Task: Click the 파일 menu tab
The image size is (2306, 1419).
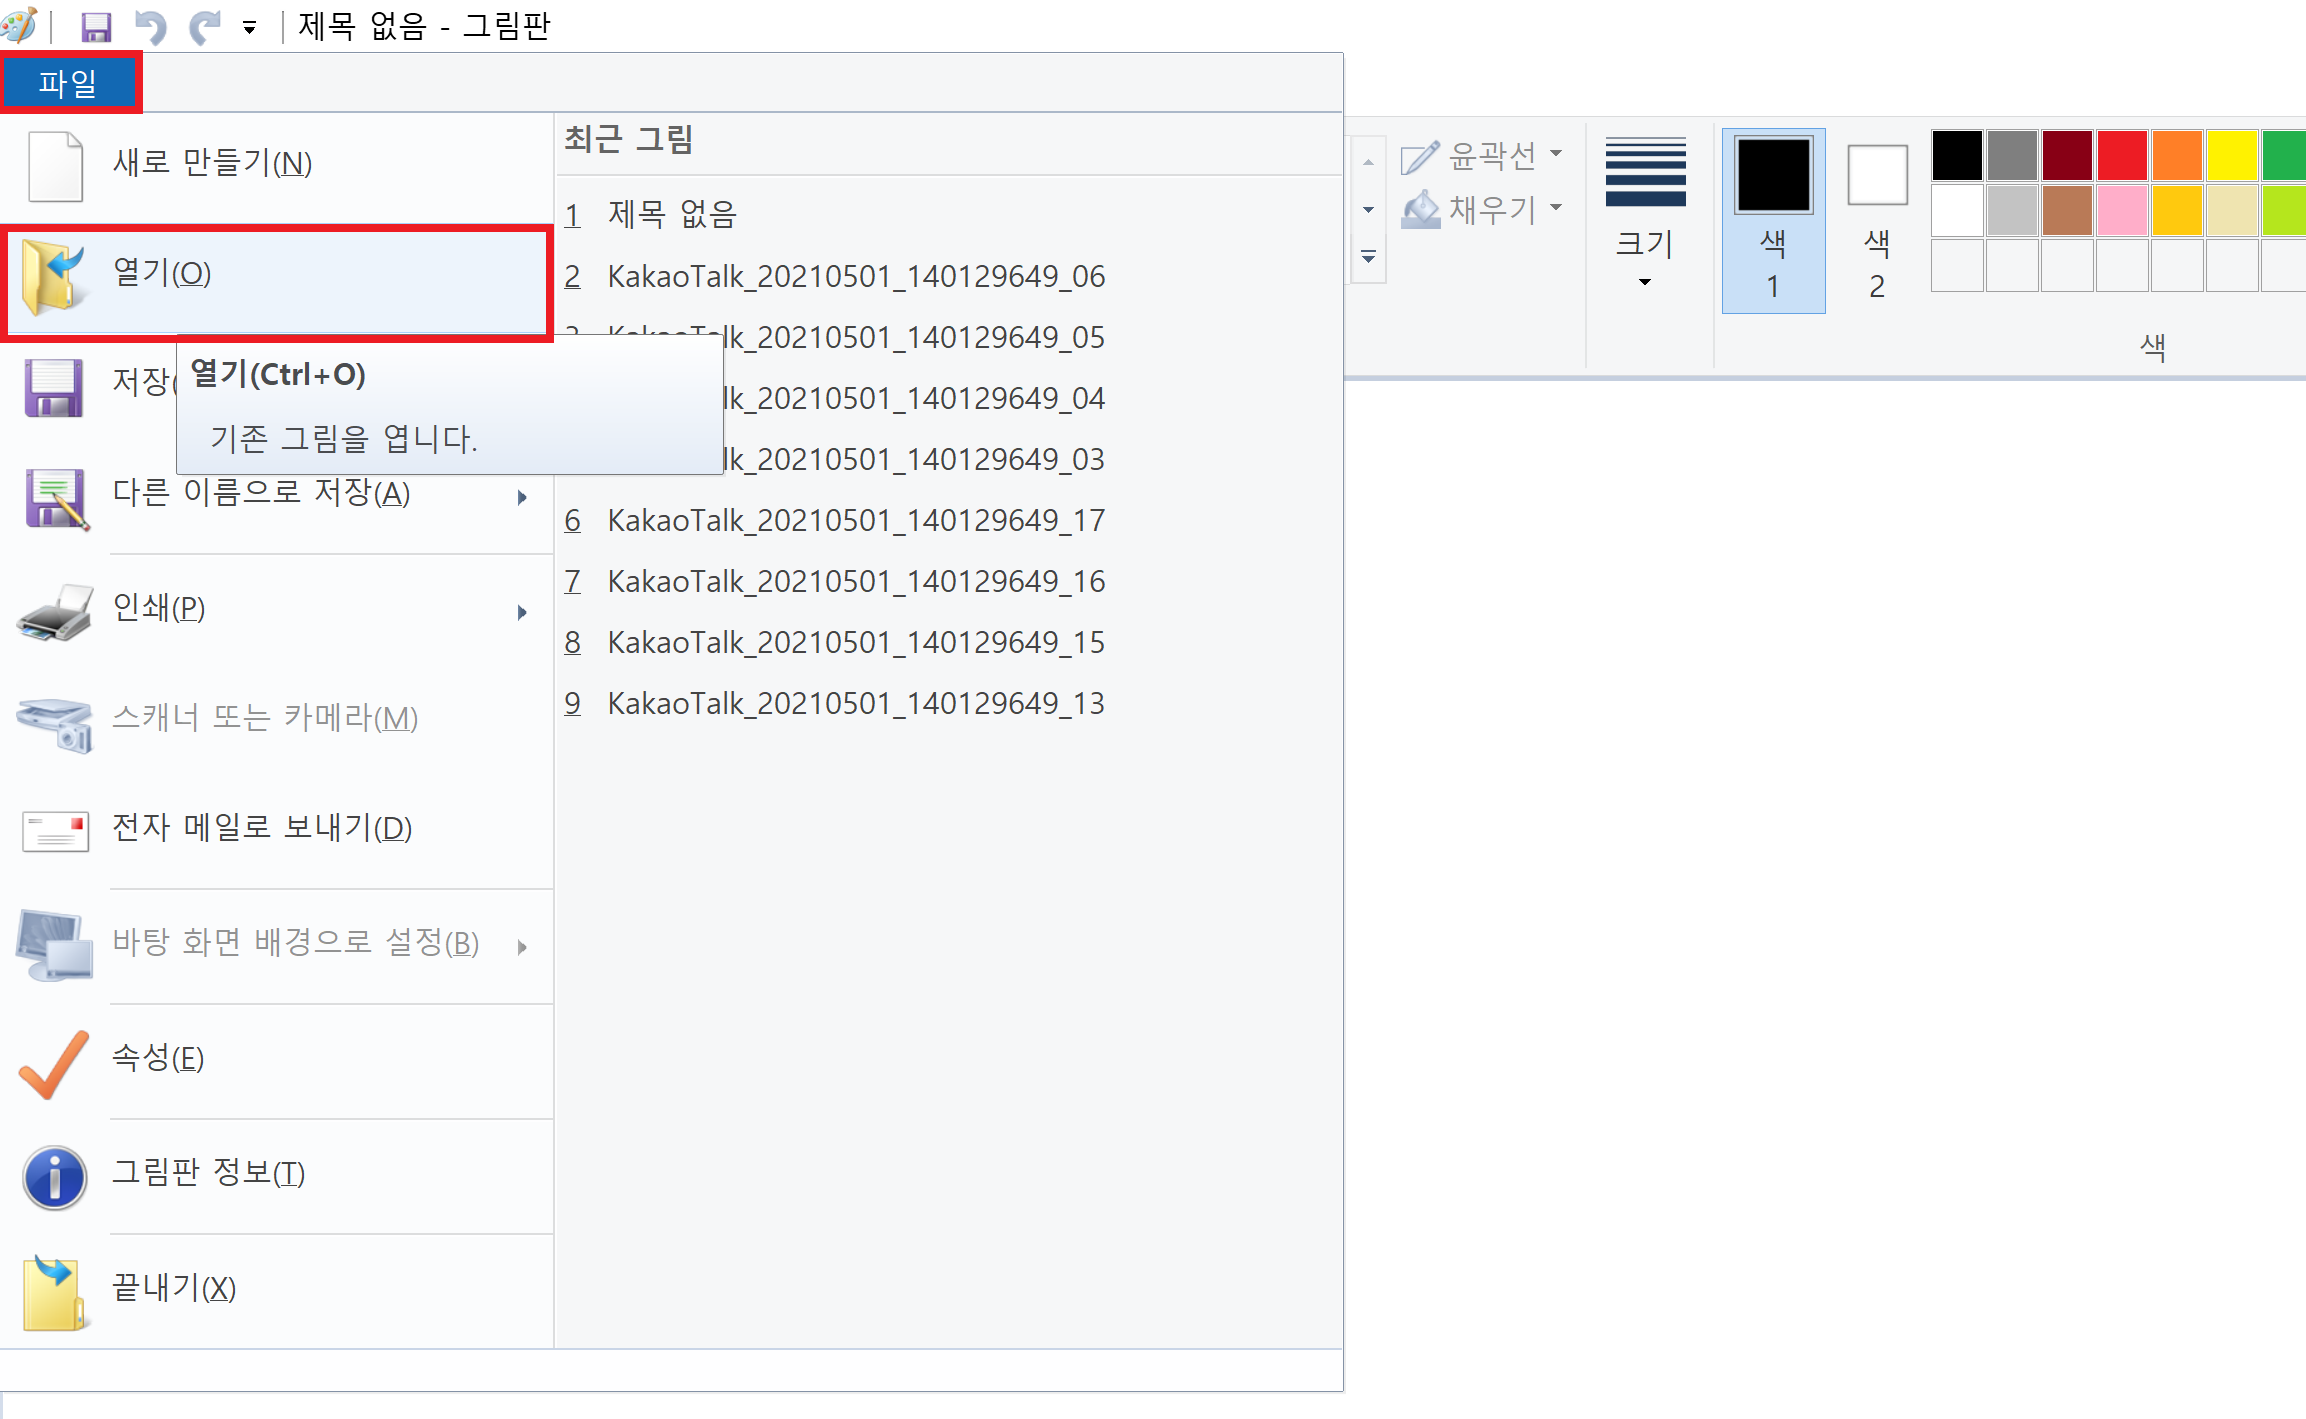Action: [68, 82]
